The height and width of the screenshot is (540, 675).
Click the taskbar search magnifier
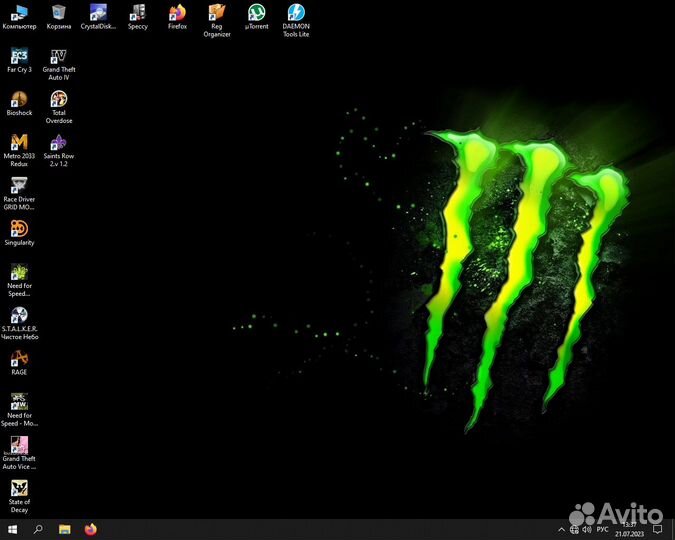click(x=39, y=529)
